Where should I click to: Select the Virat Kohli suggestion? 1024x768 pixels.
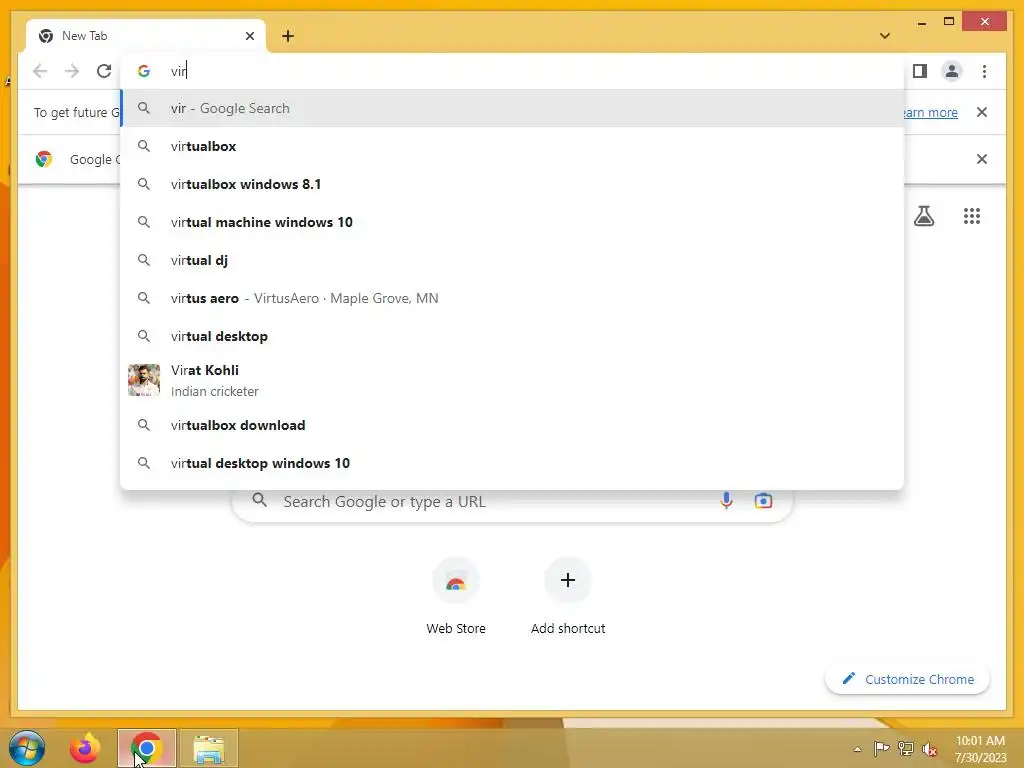512,380
